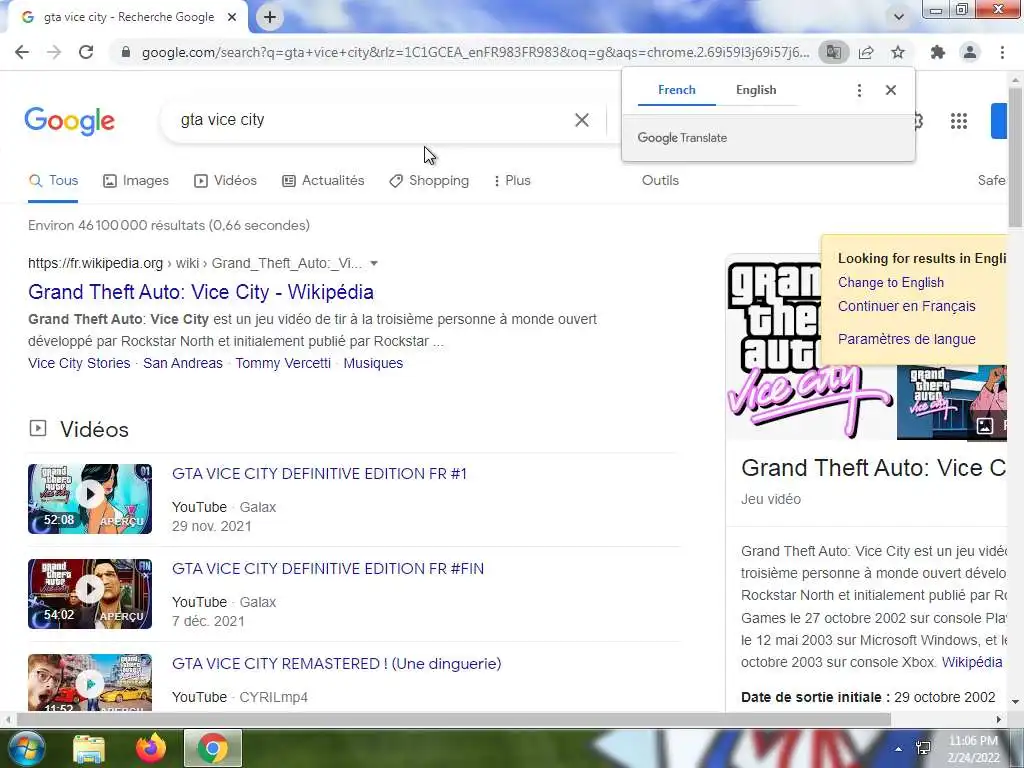Bookmark this page with the star icon
This screenshot has height=768, width=1024.
[898, 52]
